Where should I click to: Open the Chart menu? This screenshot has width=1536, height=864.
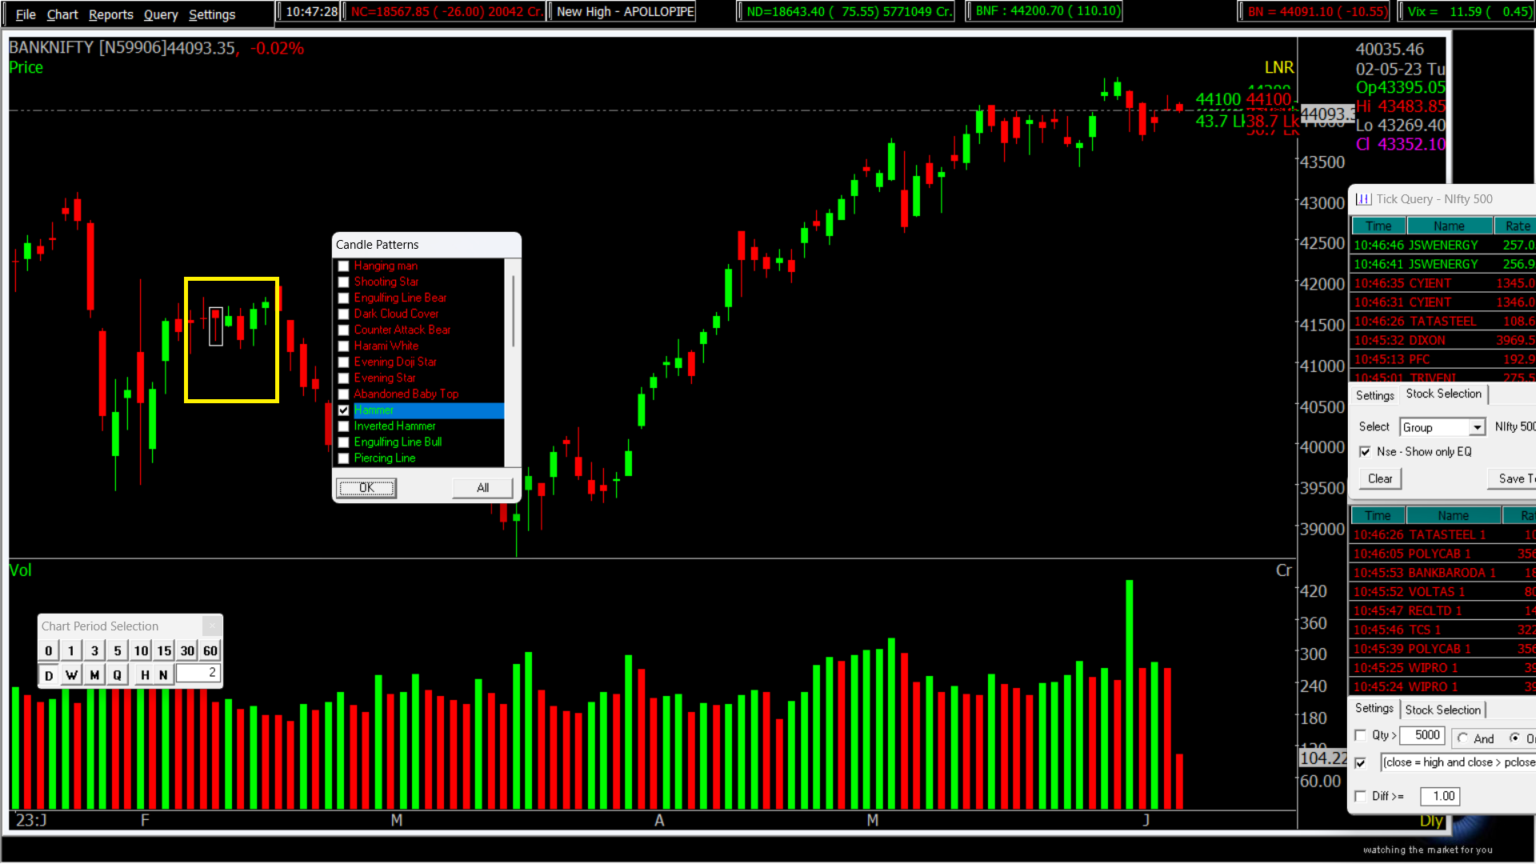pyautogui.click(x=62, y=14)
